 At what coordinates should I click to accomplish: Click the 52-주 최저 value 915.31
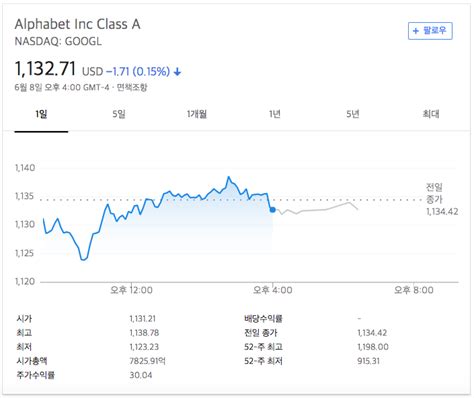point(368,361)
